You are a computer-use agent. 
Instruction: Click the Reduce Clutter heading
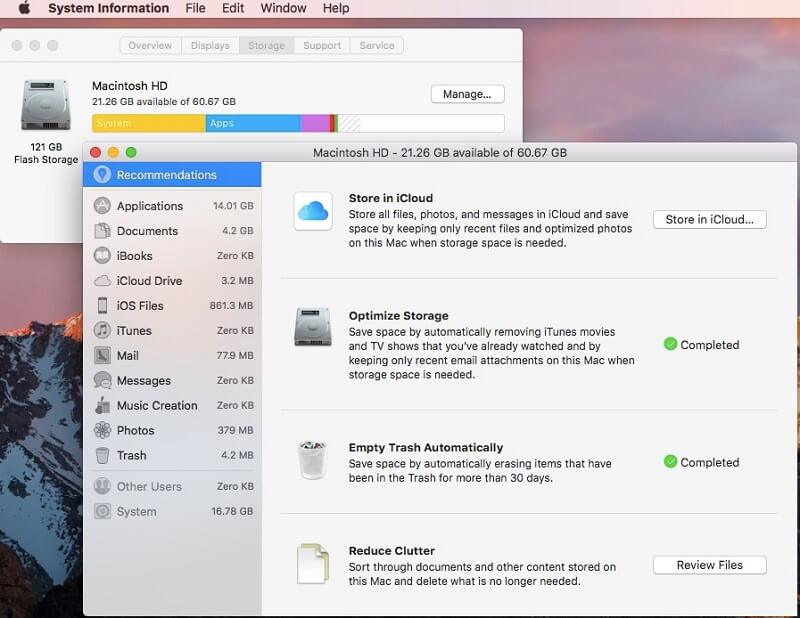[x=392, y=551]
